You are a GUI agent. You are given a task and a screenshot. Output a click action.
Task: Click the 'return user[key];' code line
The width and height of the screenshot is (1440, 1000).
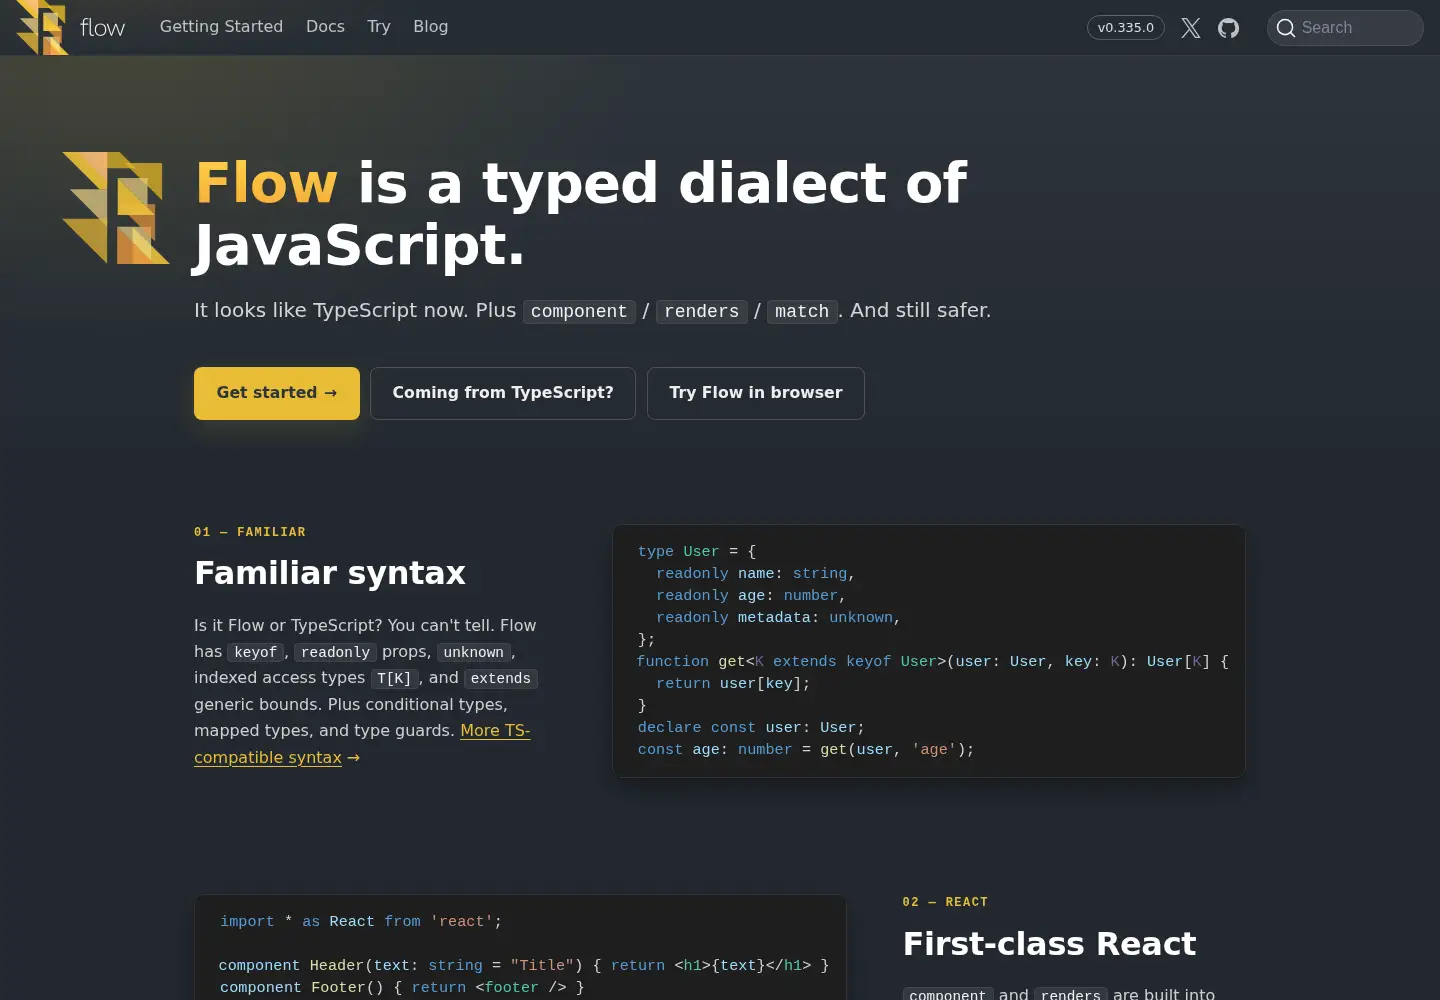pos(733,684)
